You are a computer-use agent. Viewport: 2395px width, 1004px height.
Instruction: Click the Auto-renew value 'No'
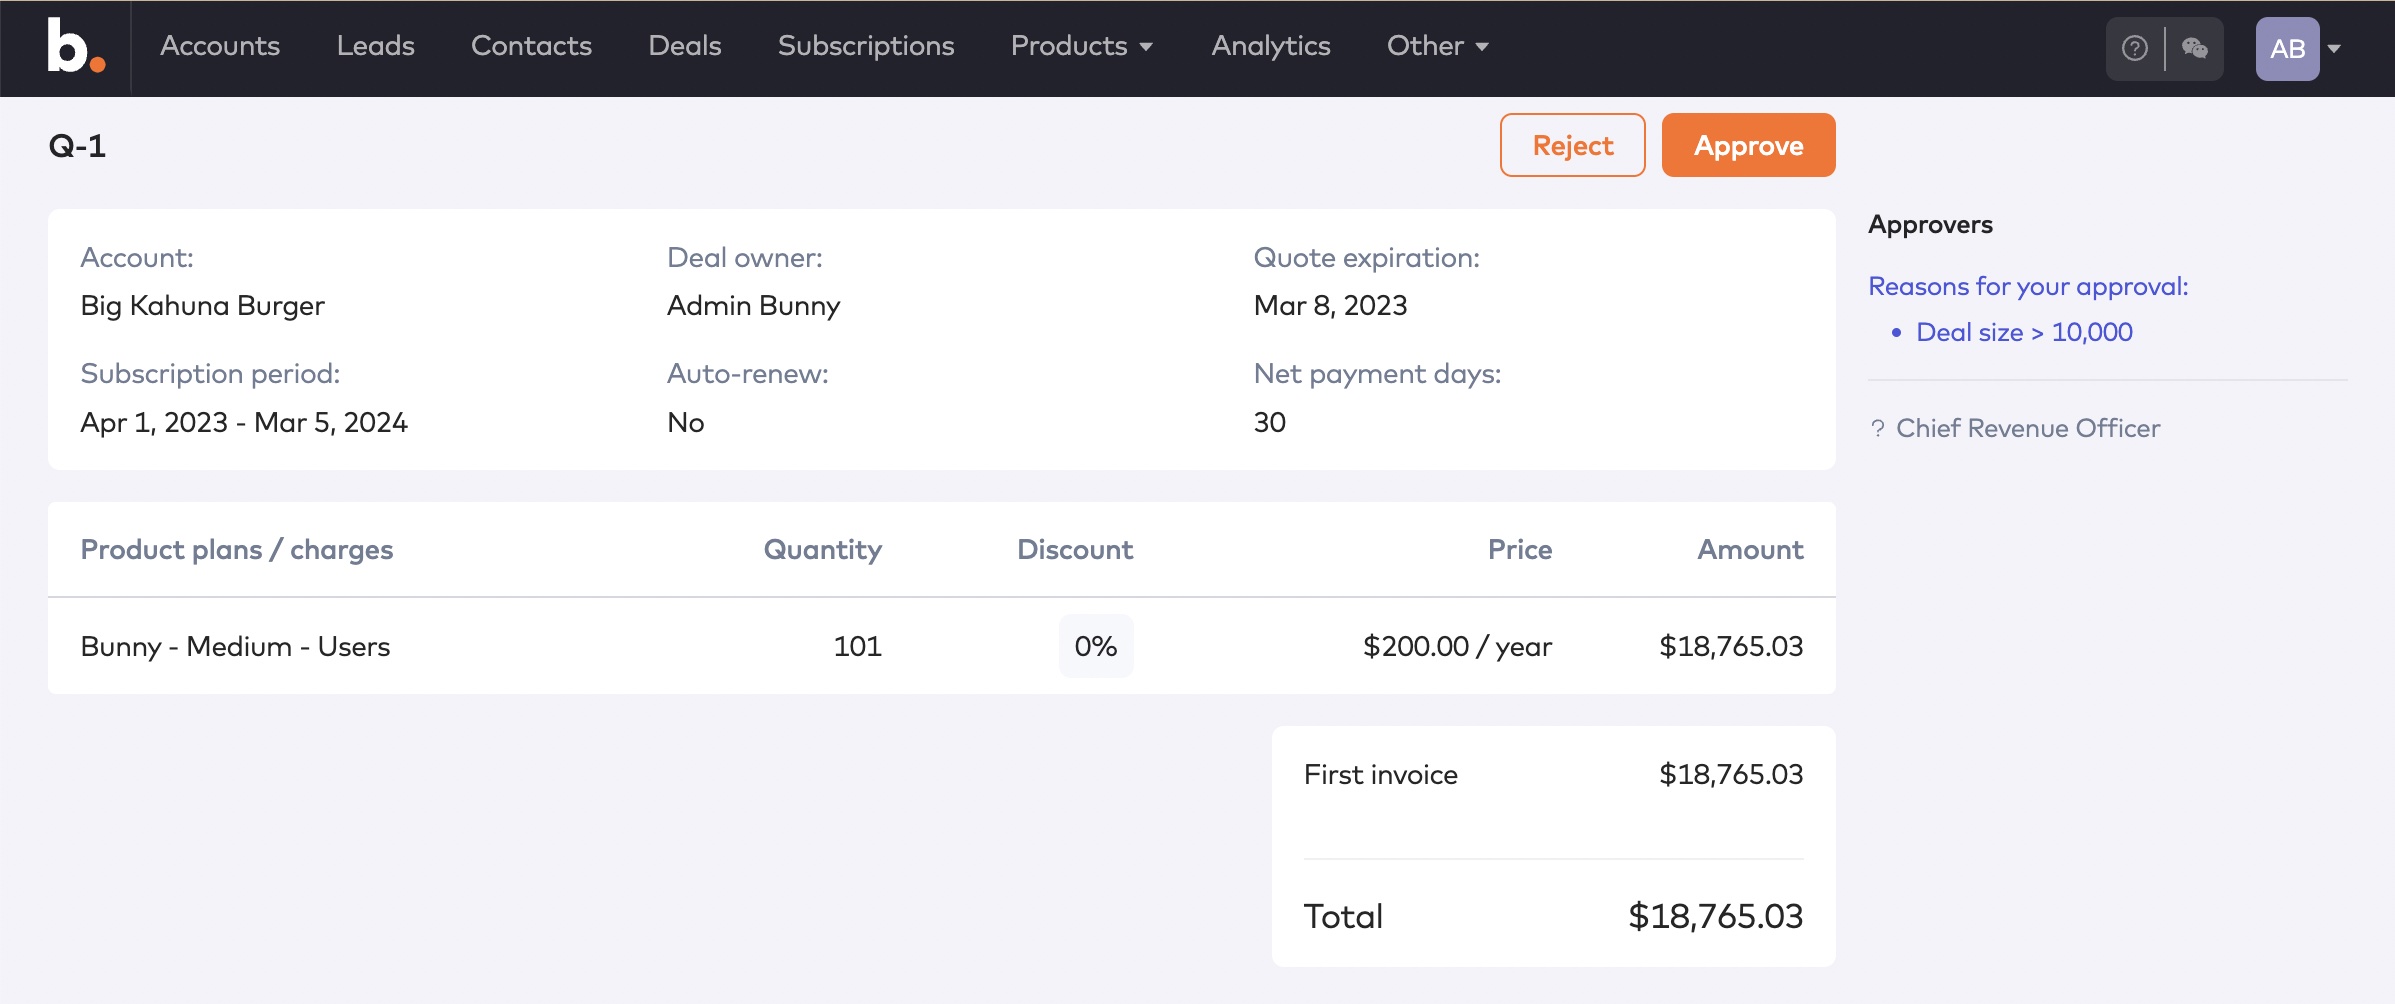pos(686,422)
